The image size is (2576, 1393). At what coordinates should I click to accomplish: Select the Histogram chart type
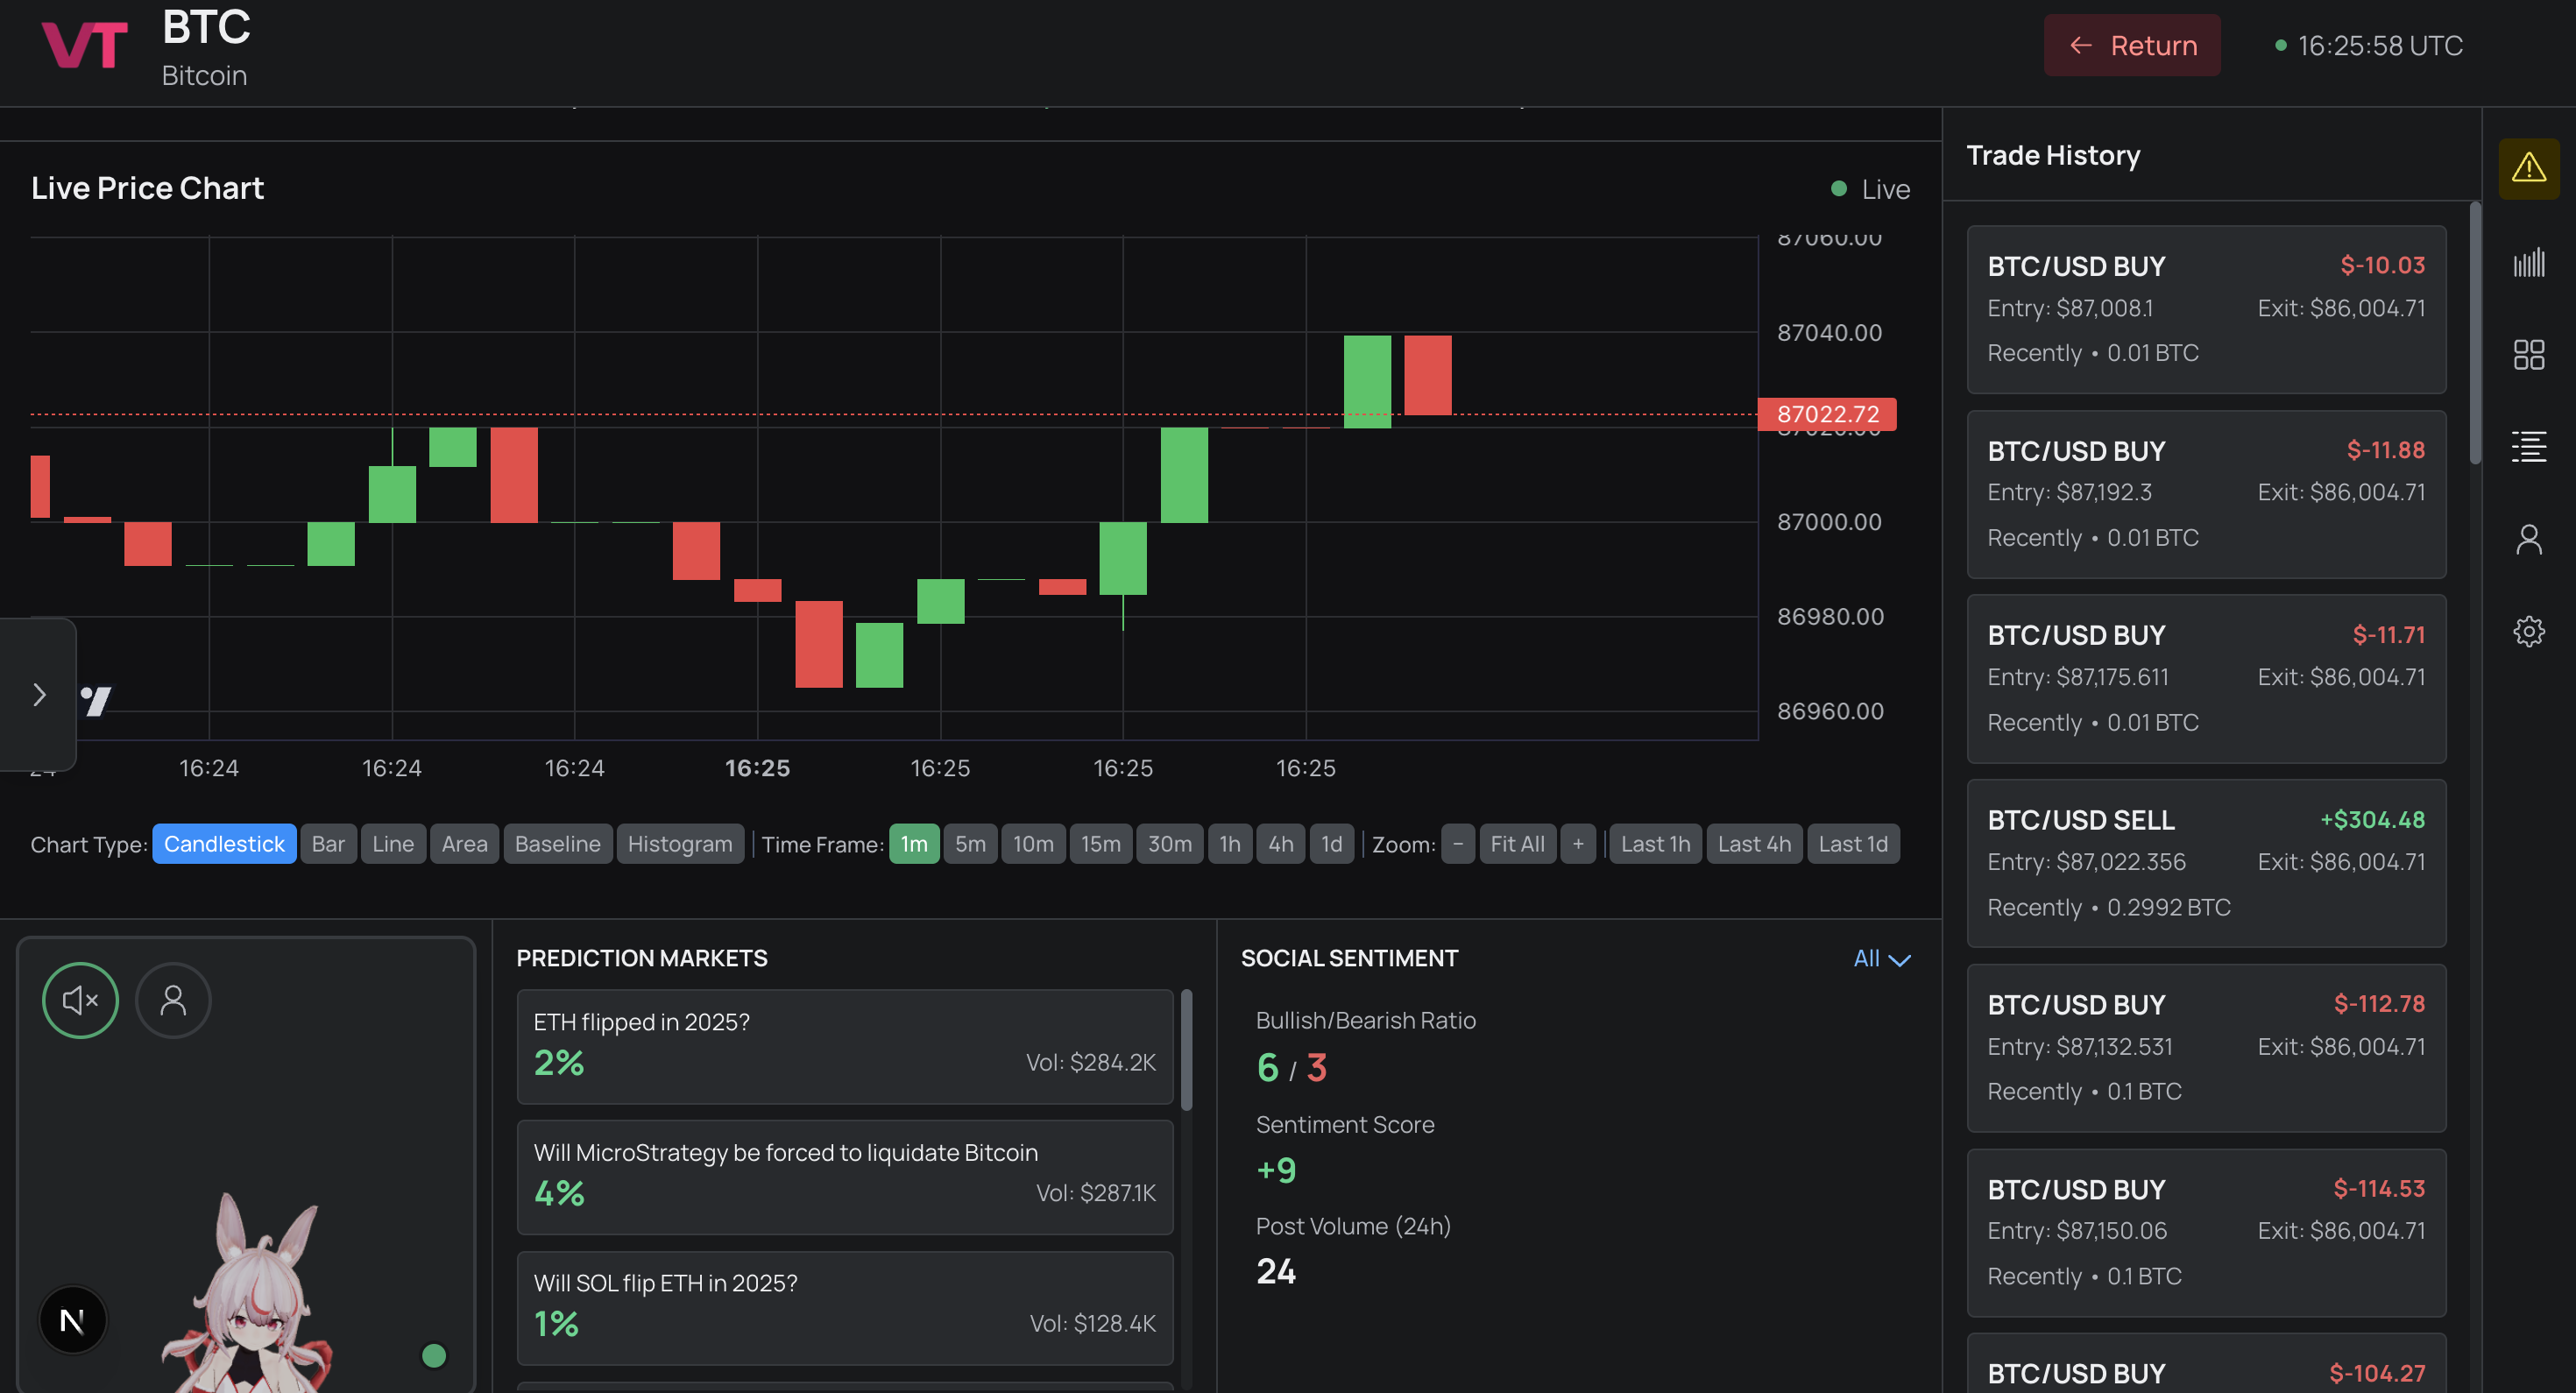679,844
